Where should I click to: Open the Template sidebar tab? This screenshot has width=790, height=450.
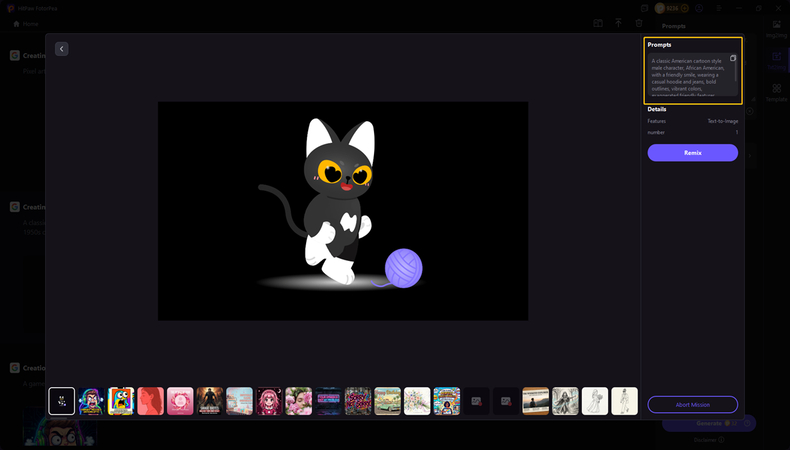[x=776, y=93]
